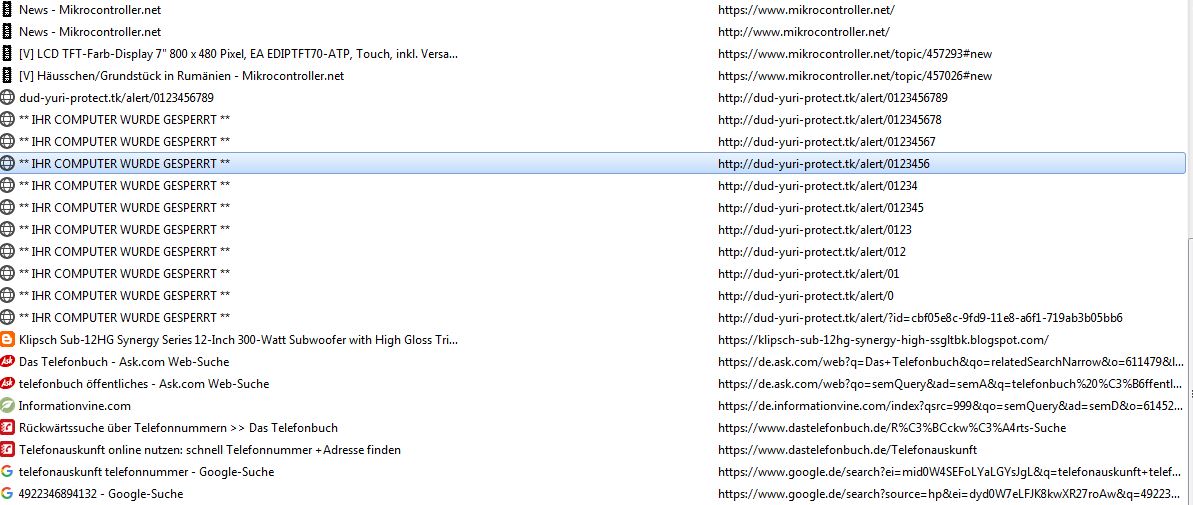The width and height of the screenshot is (1193, 505).
Task: Click the google.de/search?ei=mid0W4SEFoLYaLGYsJgL URL
Action: (x=951, y=472)
